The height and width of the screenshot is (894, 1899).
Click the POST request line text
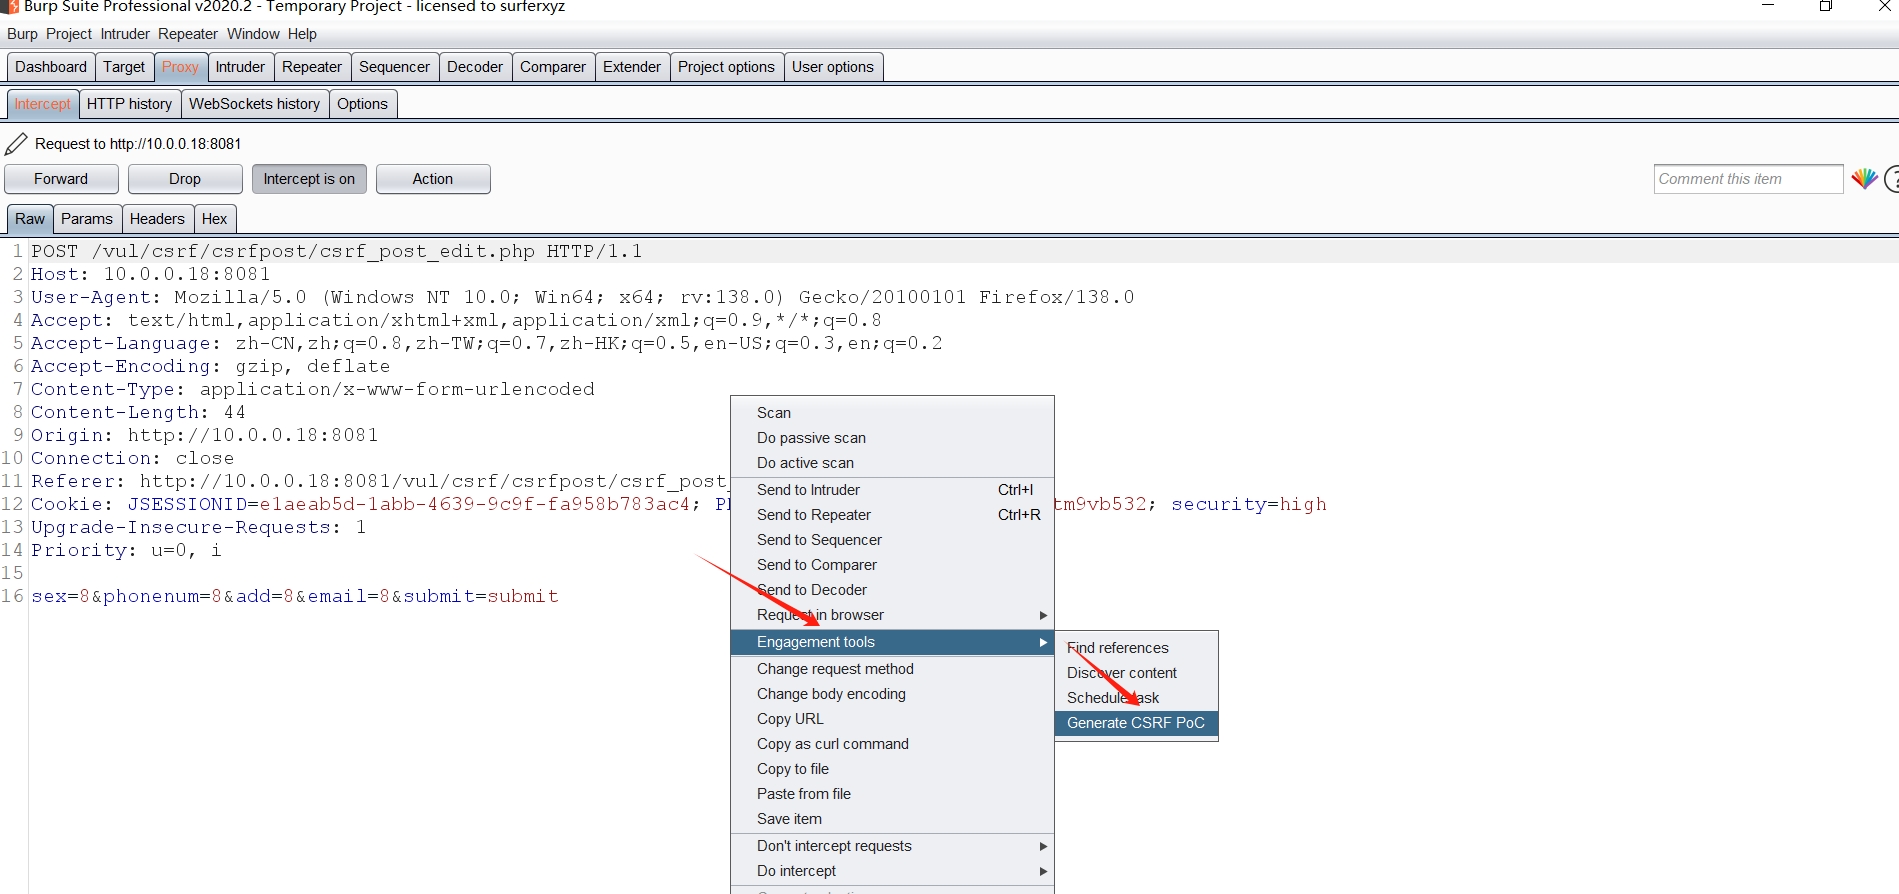point(337,251)
